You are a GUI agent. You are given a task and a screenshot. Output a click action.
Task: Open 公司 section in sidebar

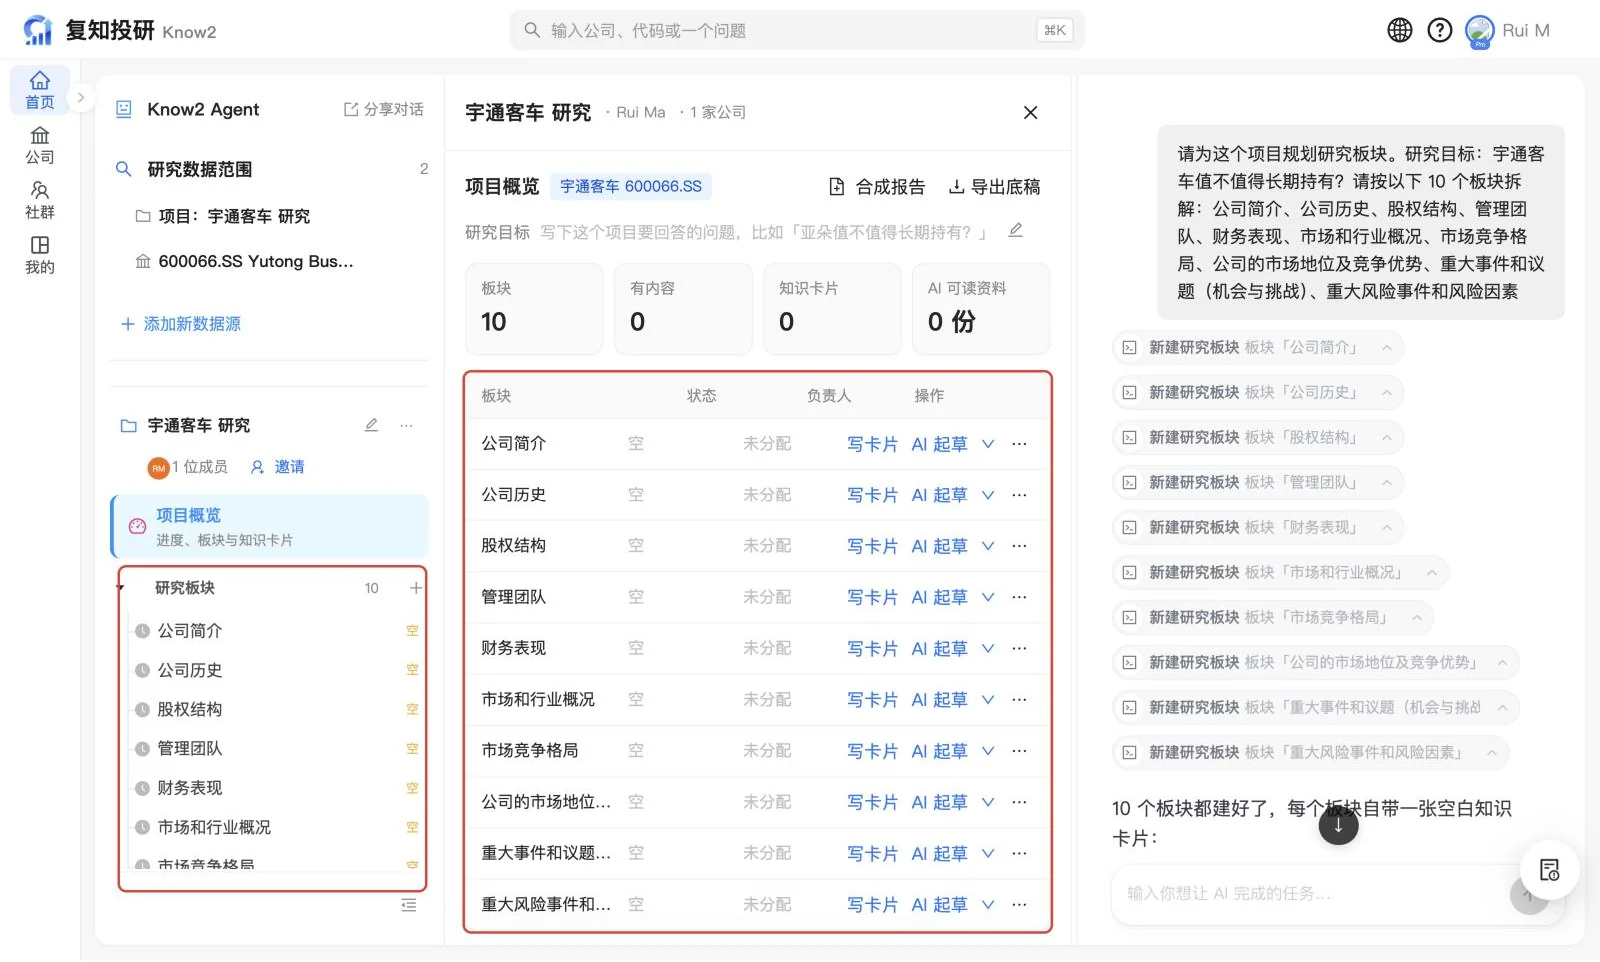coord(40,145)
